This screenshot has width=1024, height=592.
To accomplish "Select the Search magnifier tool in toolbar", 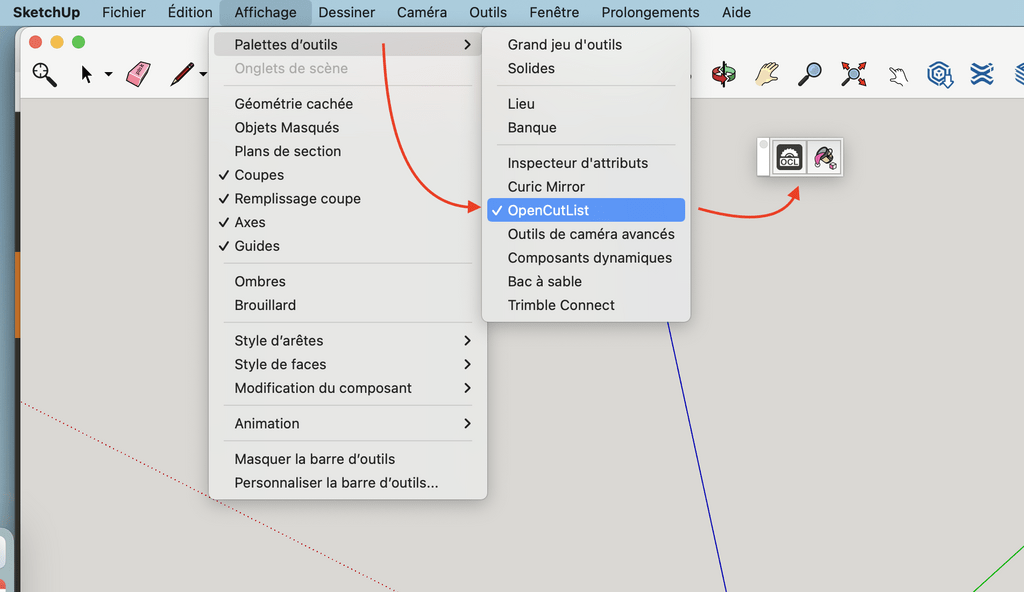I will point(44,74).
